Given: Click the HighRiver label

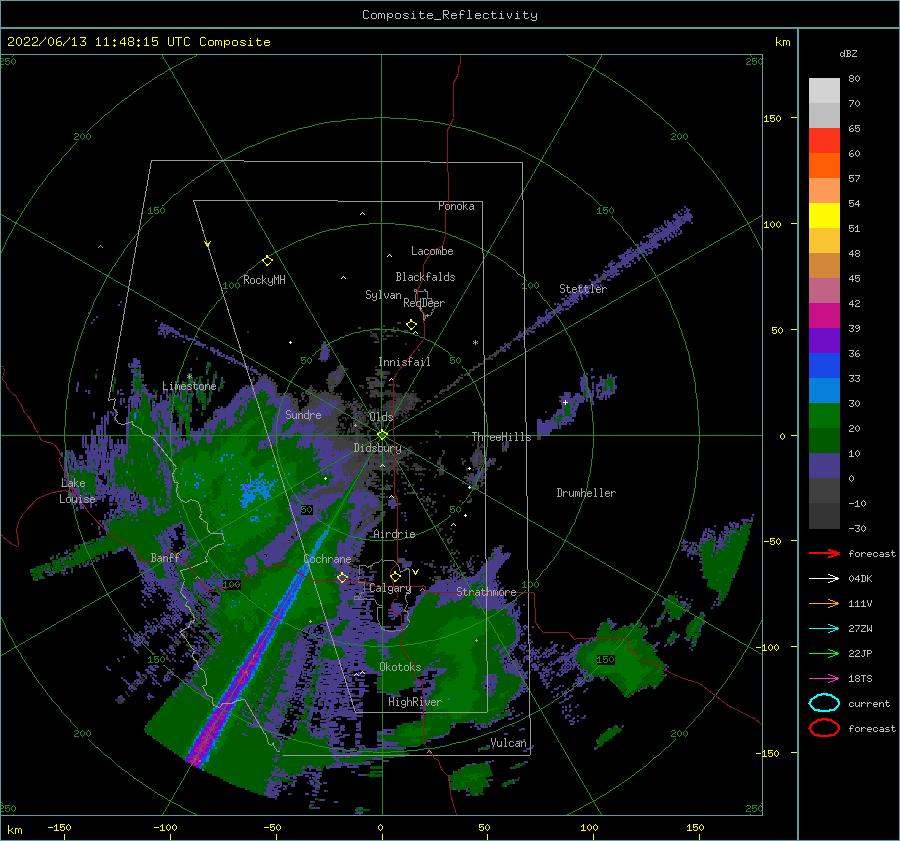Looking at the screenshot, I should [x=414, y=702].
